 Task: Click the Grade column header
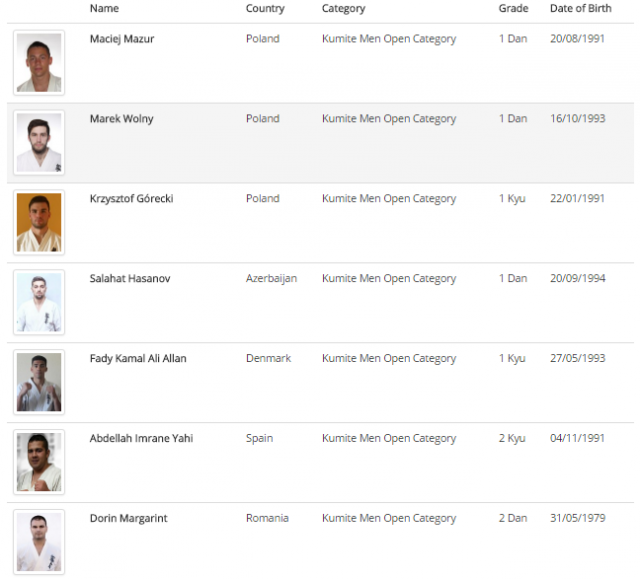tap(513, 9)
